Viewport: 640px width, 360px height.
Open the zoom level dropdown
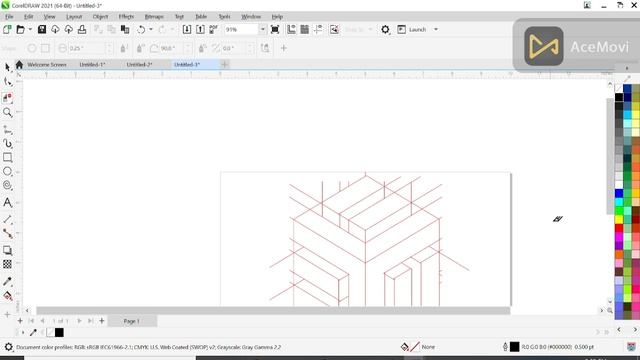[x=262, y=29]
